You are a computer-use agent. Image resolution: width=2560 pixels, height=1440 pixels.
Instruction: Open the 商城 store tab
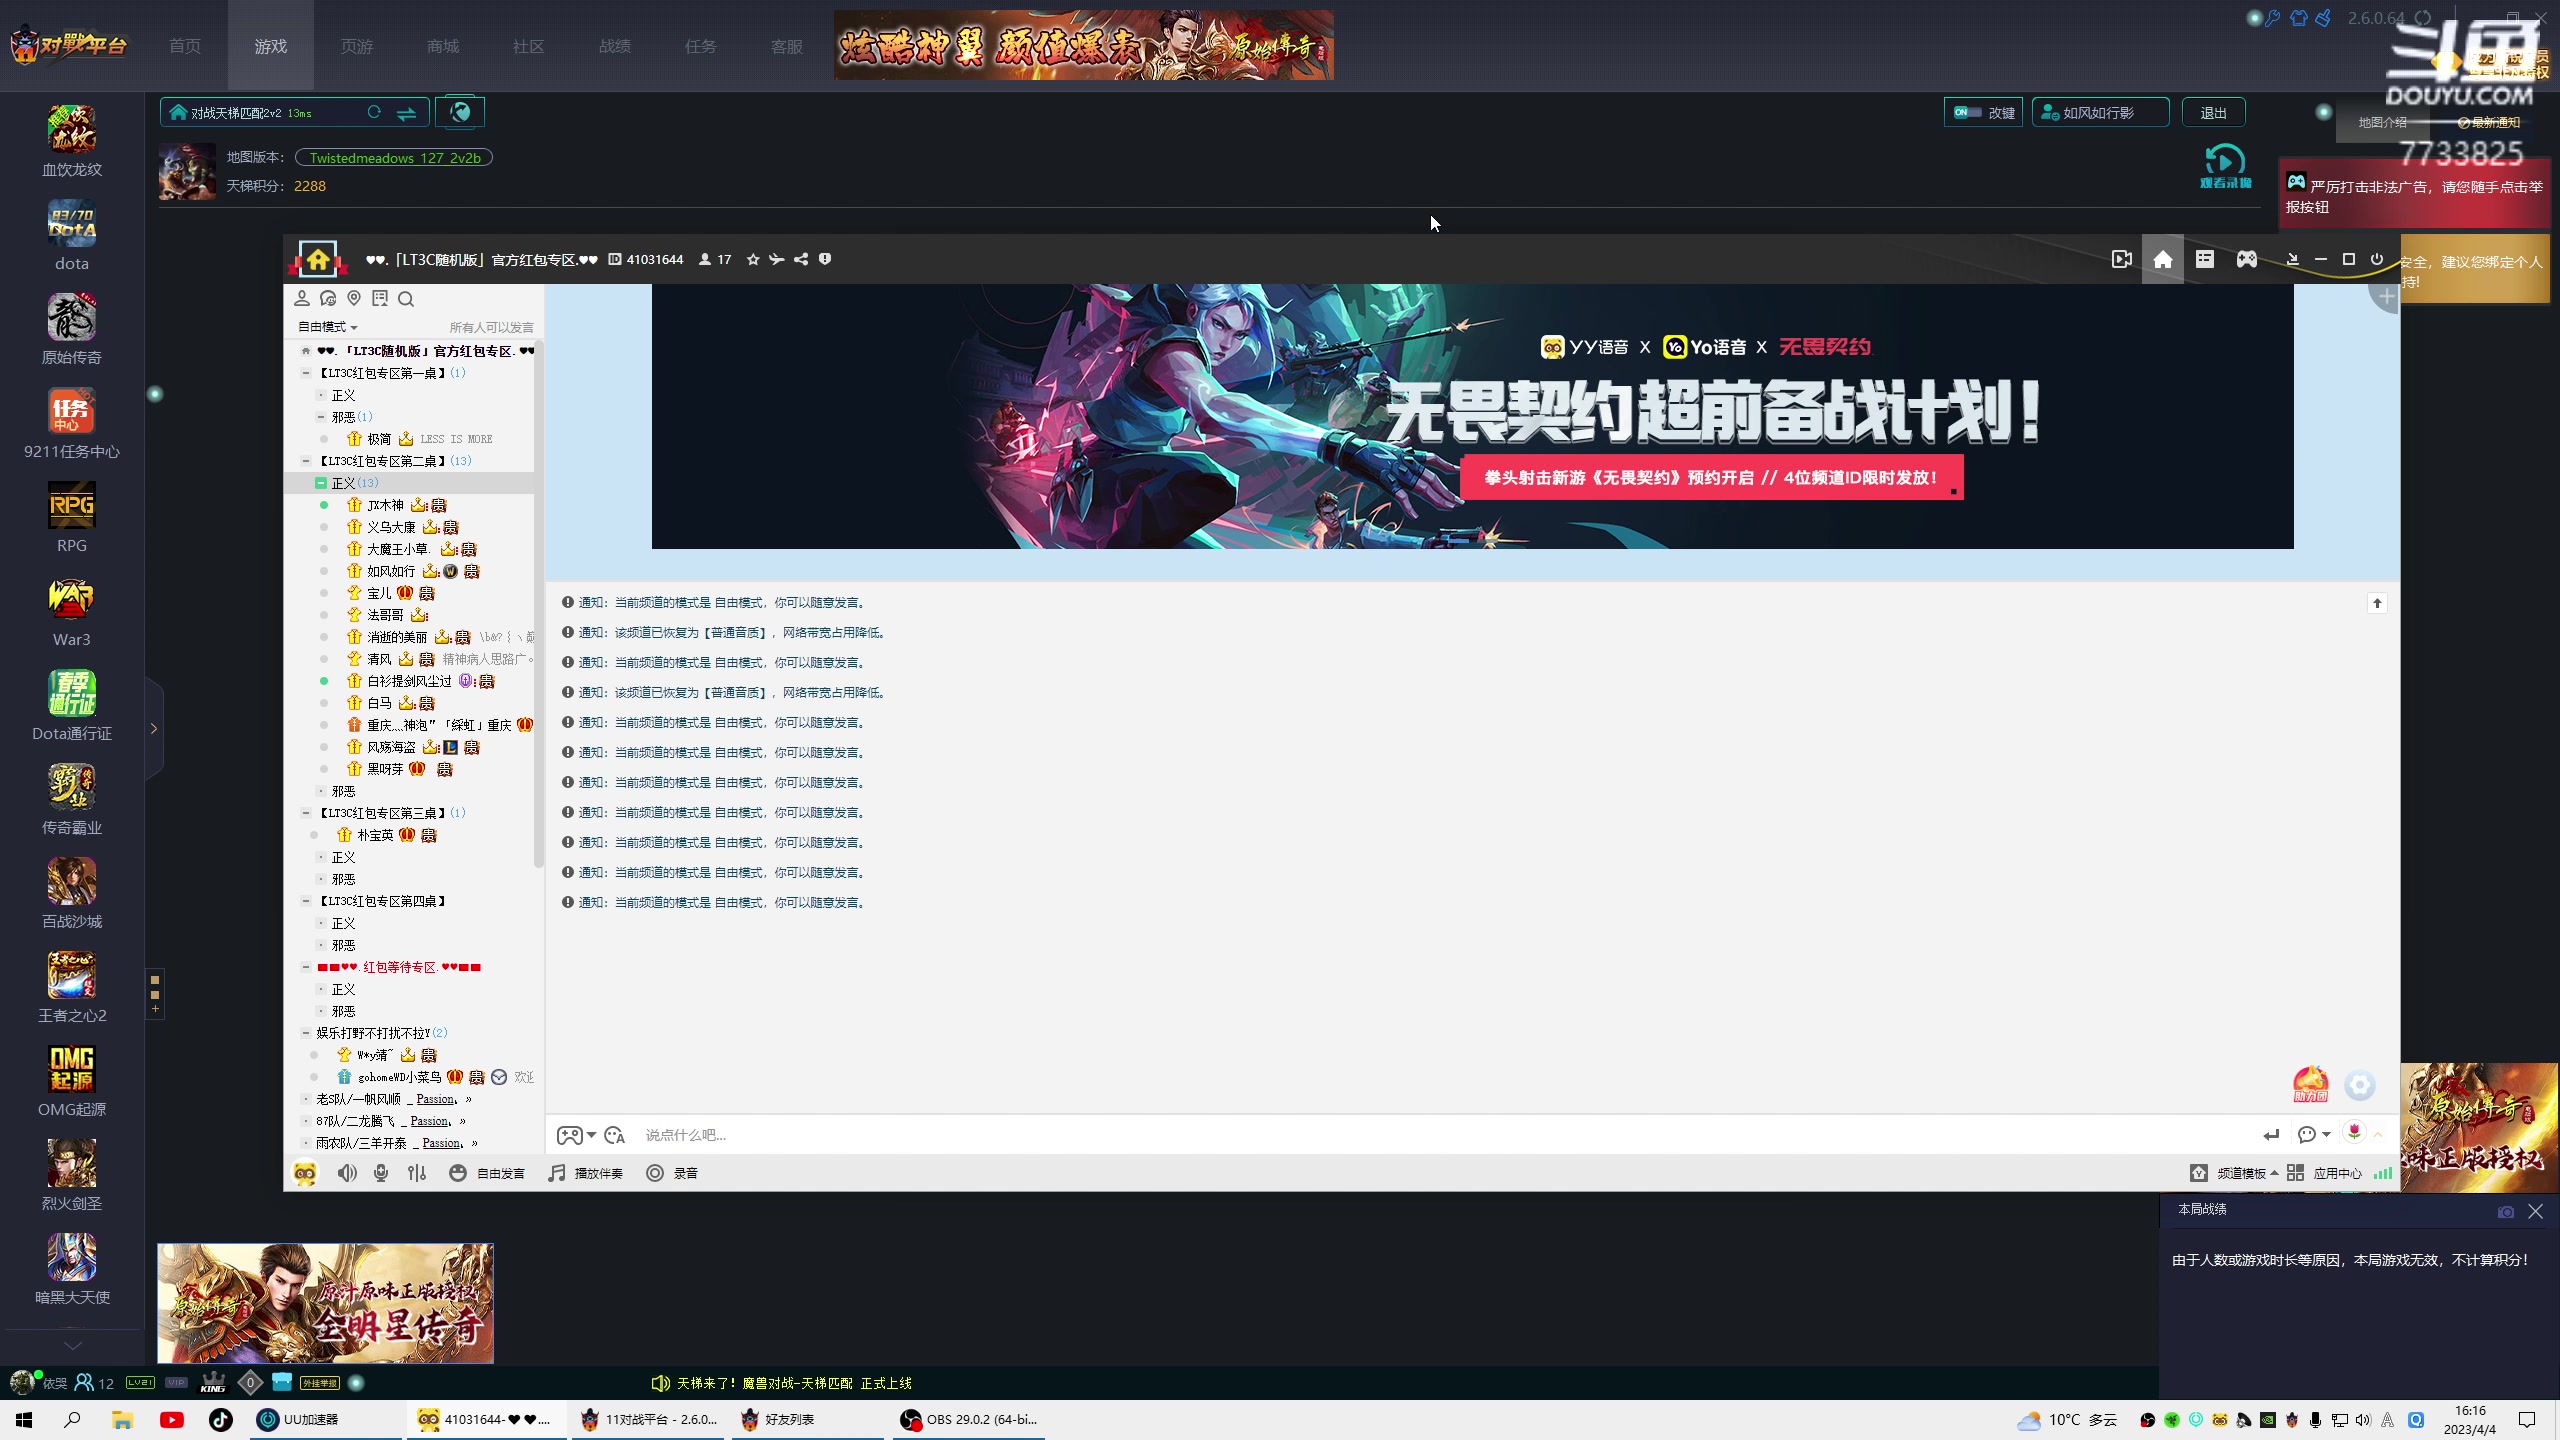pos(443,46)
